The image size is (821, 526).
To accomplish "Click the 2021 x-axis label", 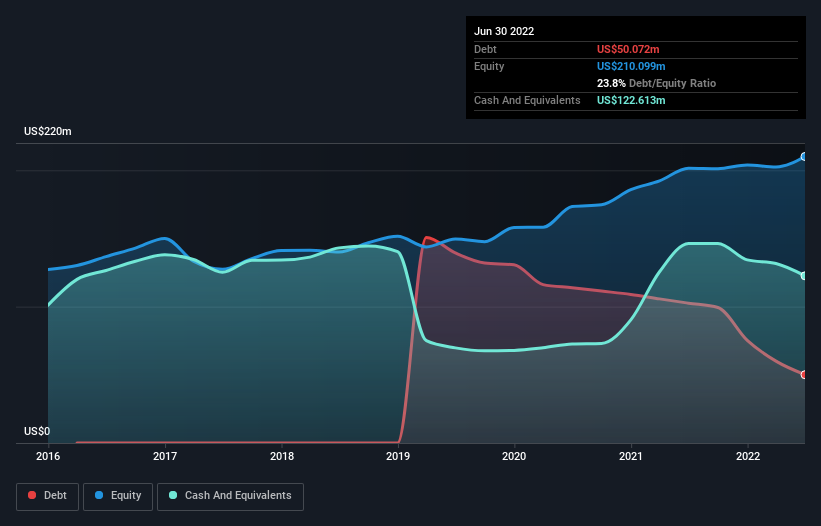I will (x=631, y=456).
